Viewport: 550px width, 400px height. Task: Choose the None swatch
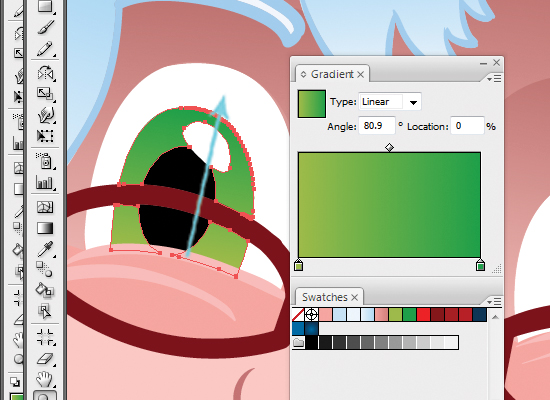click(298, 315)
